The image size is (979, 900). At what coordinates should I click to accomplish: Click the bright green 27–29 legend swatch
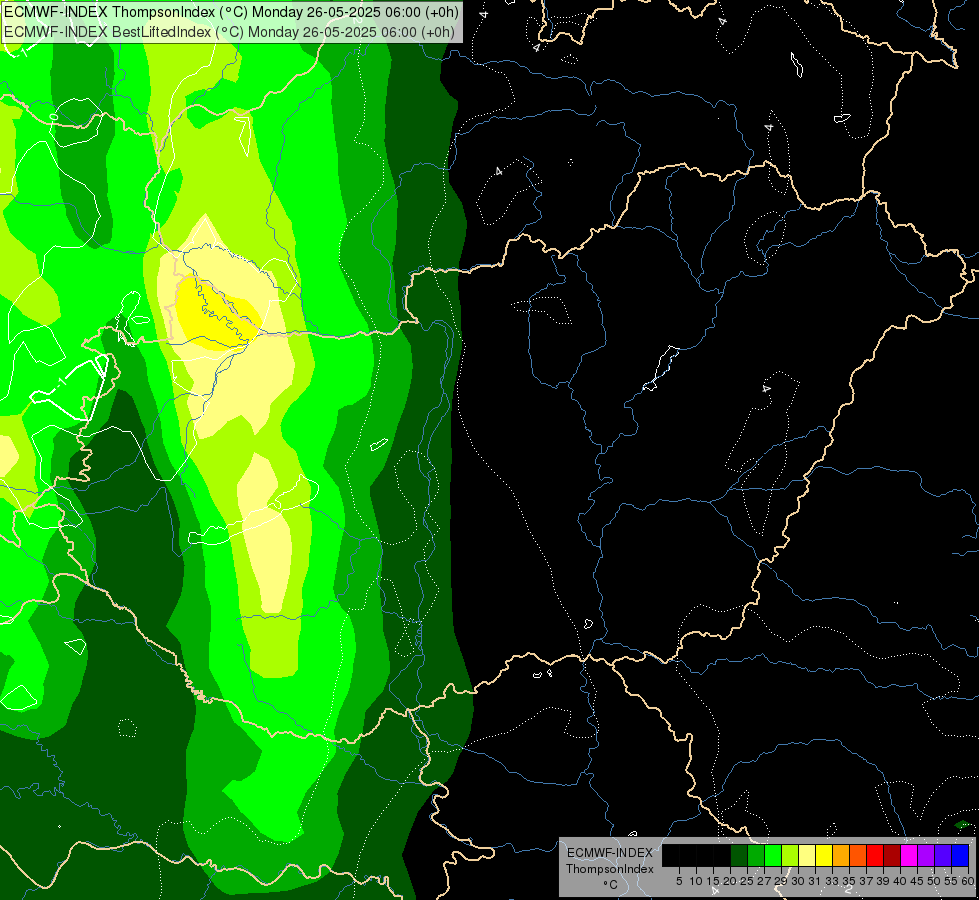[773, 855]
